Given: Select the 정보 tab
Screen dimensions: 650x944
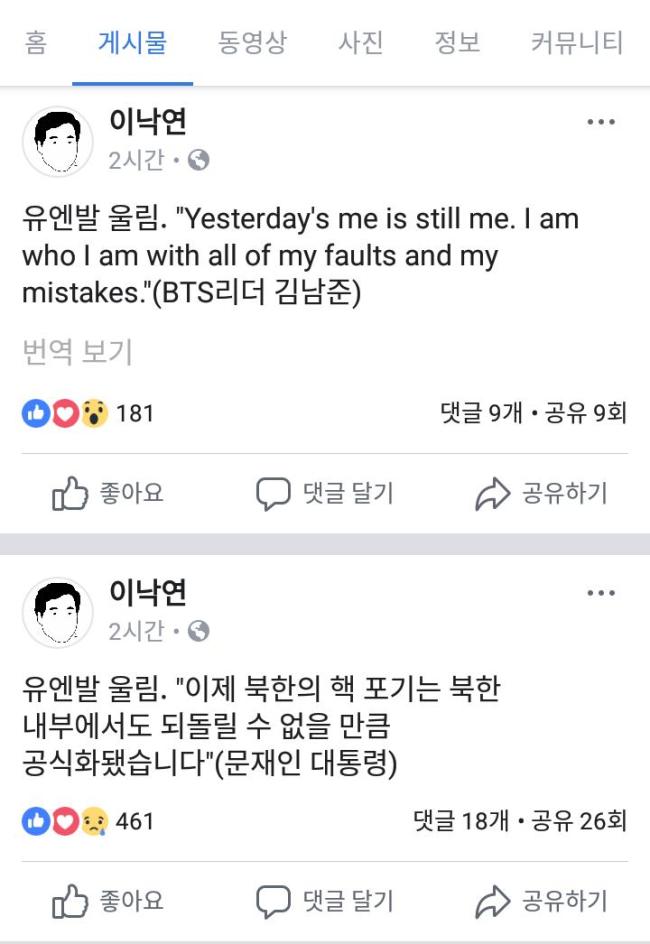Looking at the screenshot, I should [x=457, y=42].
